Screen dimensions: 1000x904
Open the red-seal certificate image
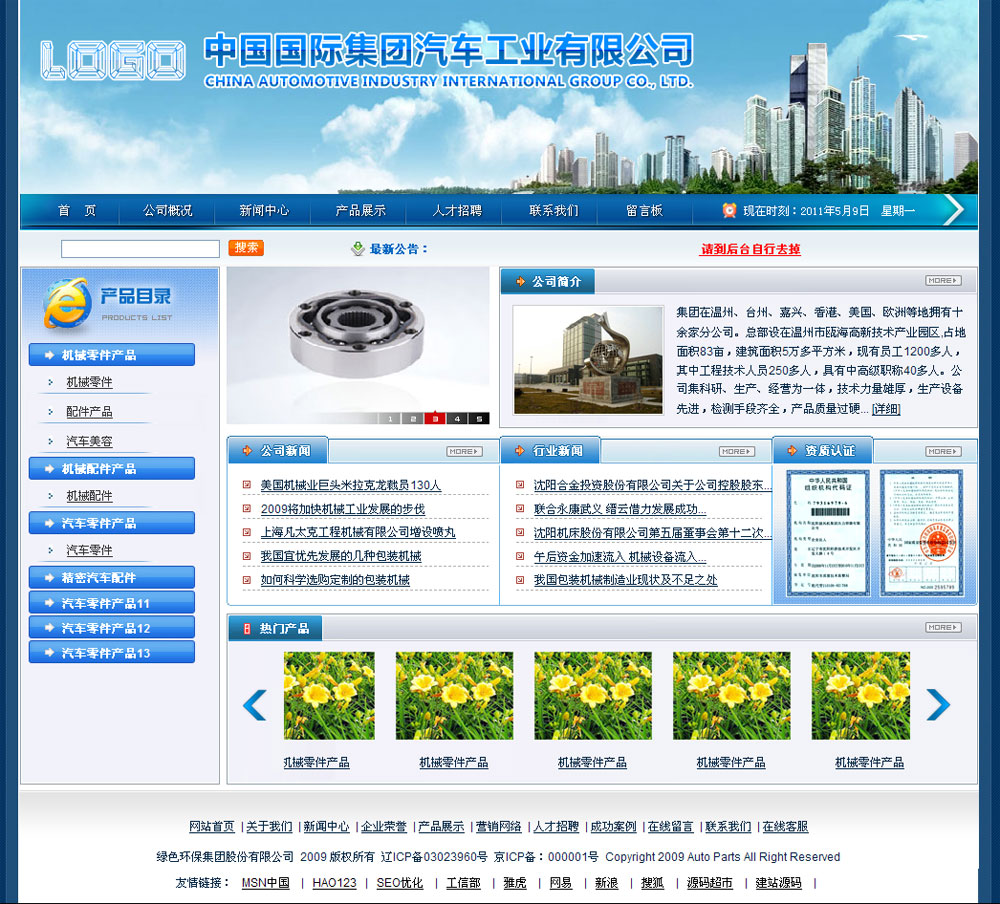tap(922, 533)
